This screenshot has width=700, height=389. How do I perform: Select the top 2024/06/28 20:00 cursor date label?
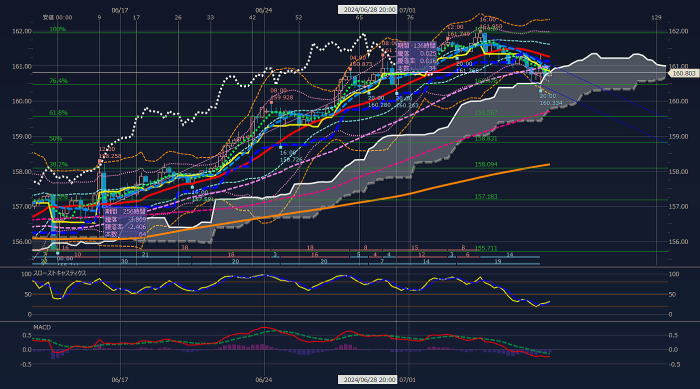[x=367, y=10]
